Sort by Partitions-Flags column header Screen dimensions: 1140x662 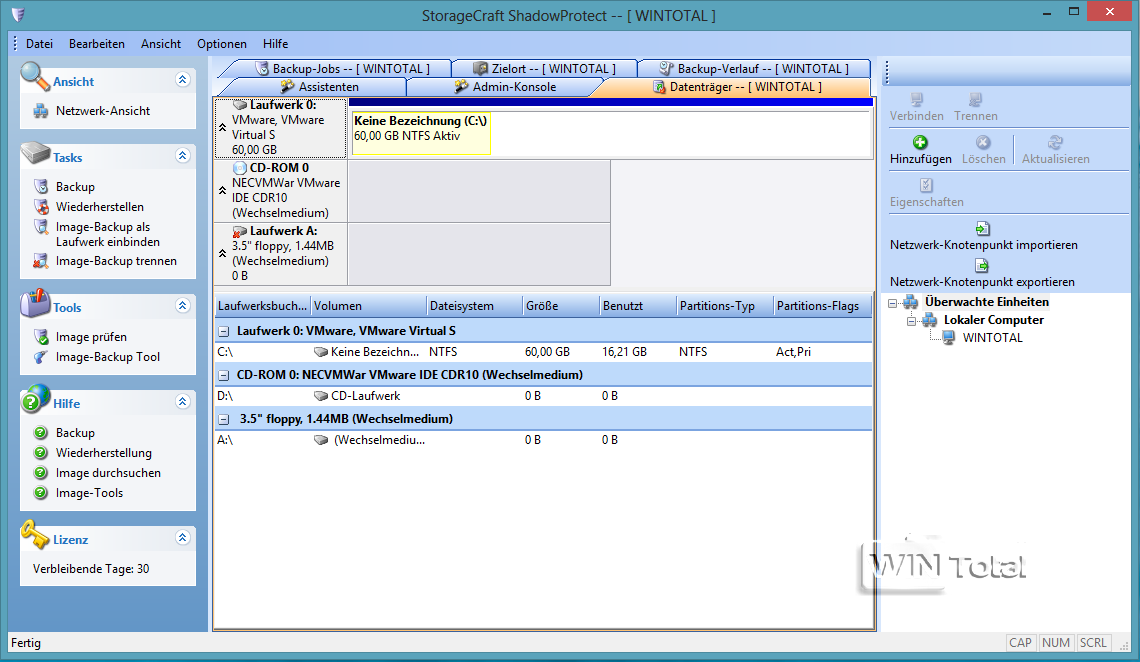click(x=822, y=306)
